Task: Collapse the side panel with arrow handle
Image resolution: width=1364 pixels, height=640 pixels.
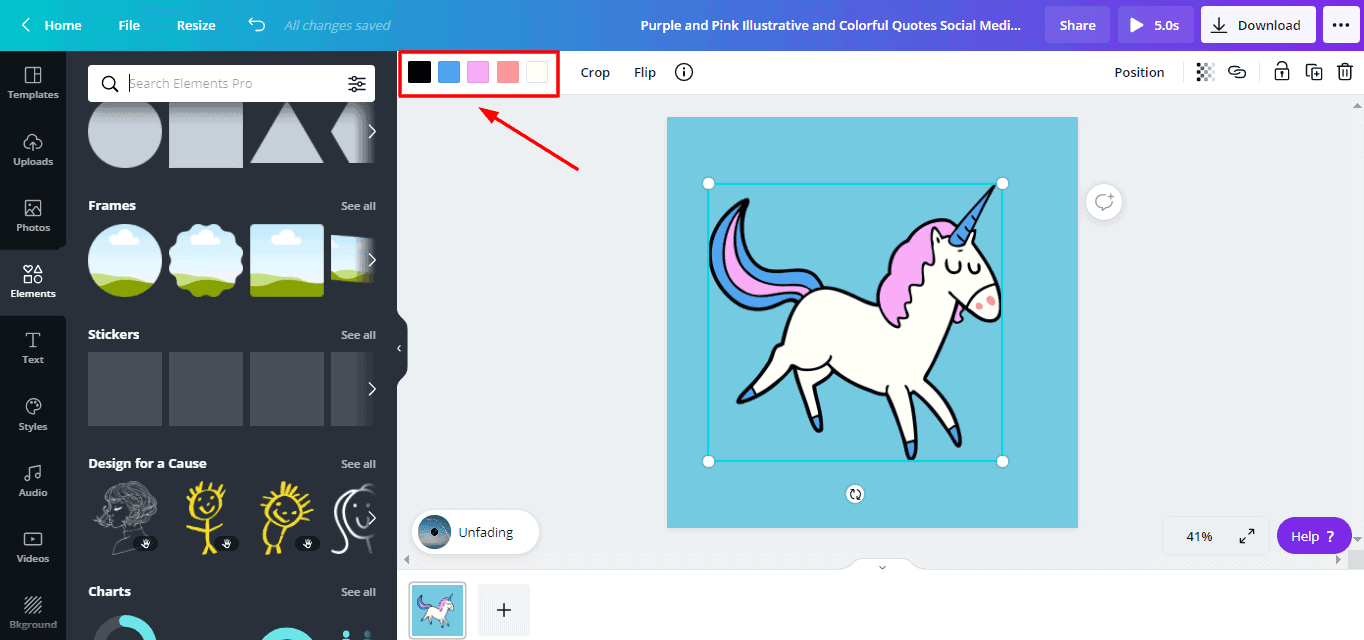Action: click(399, 348)
